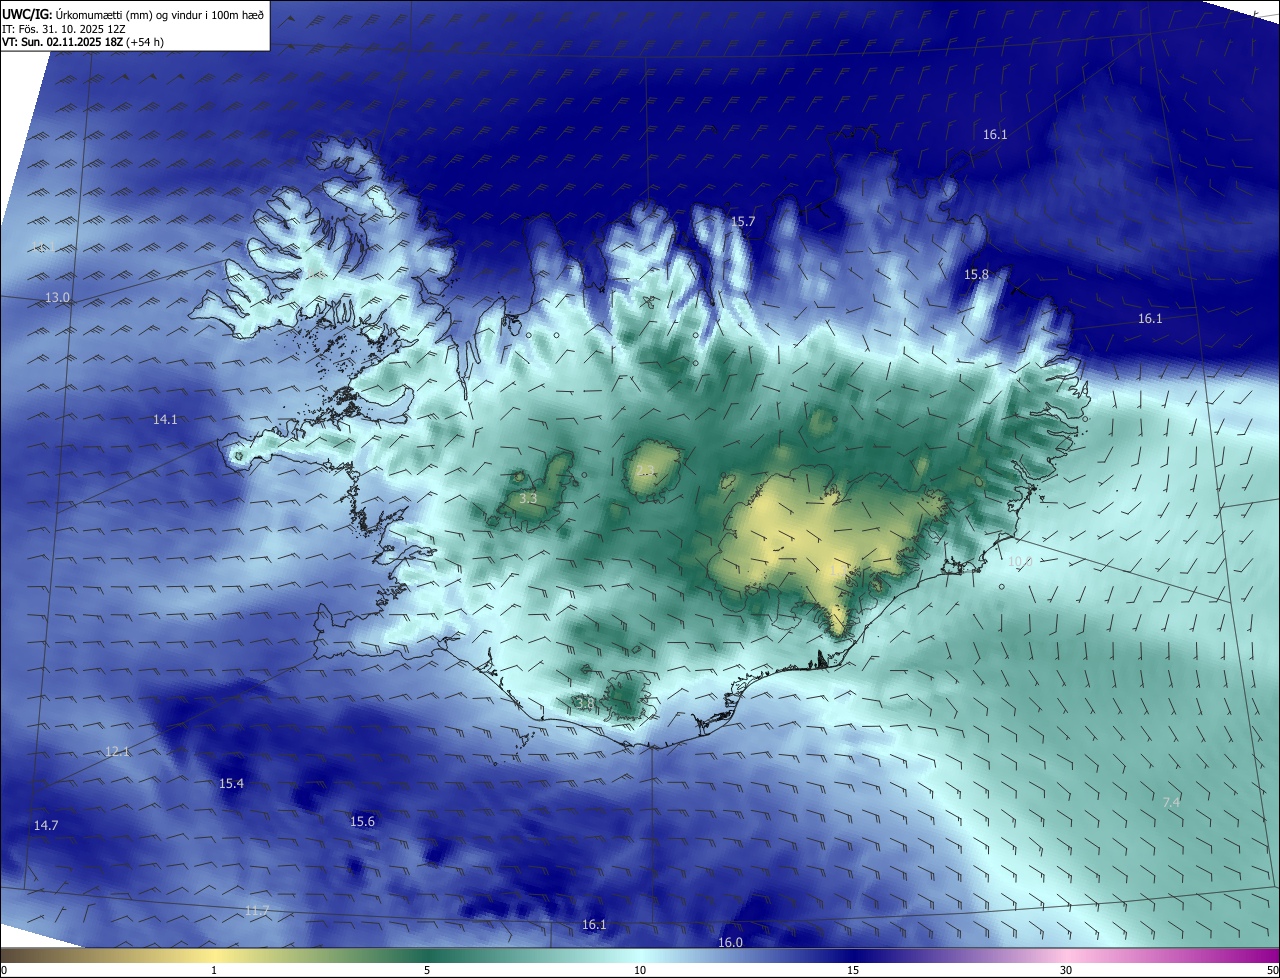Click the 15.4 value label
This screenshot has width=1280, height=978.
pos(231,783)
